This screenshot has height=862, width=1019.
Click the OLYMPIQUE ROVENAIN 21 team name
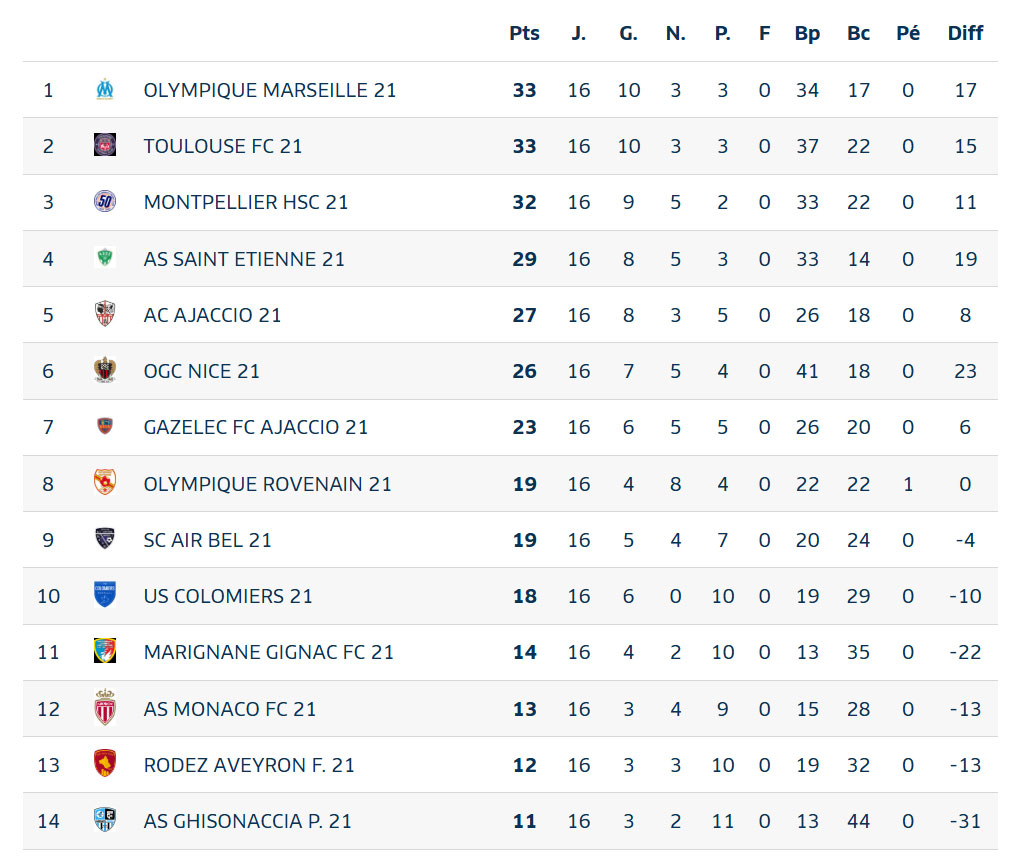267,484
